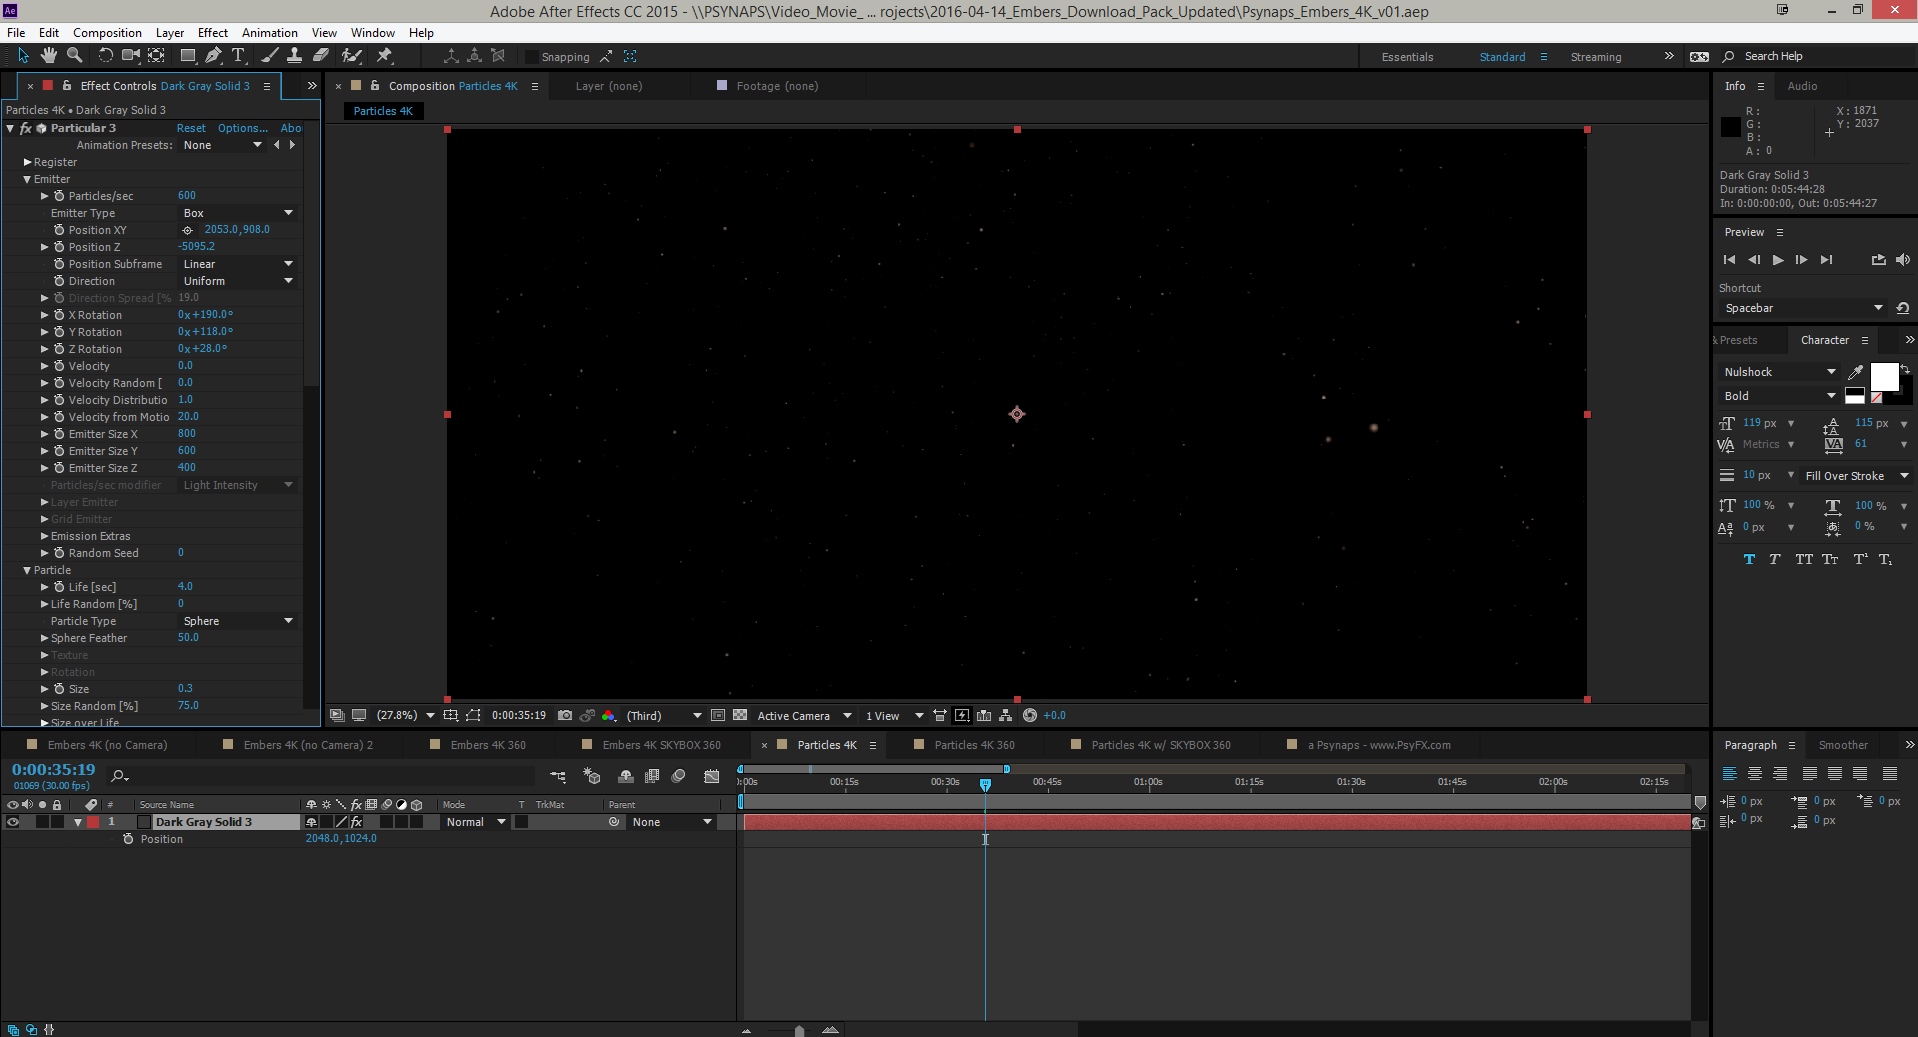Toggle faux bold text style

click(1749, 559)
